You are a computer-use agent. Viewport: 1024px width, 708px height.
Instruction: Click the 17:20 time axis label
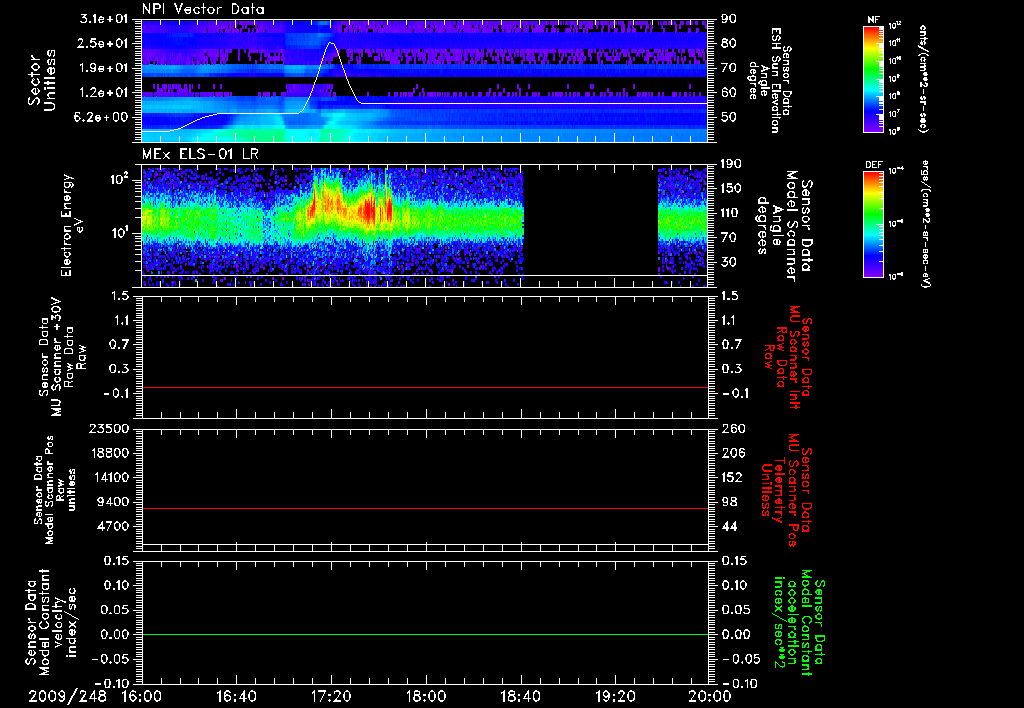click(x=331, y=696)
